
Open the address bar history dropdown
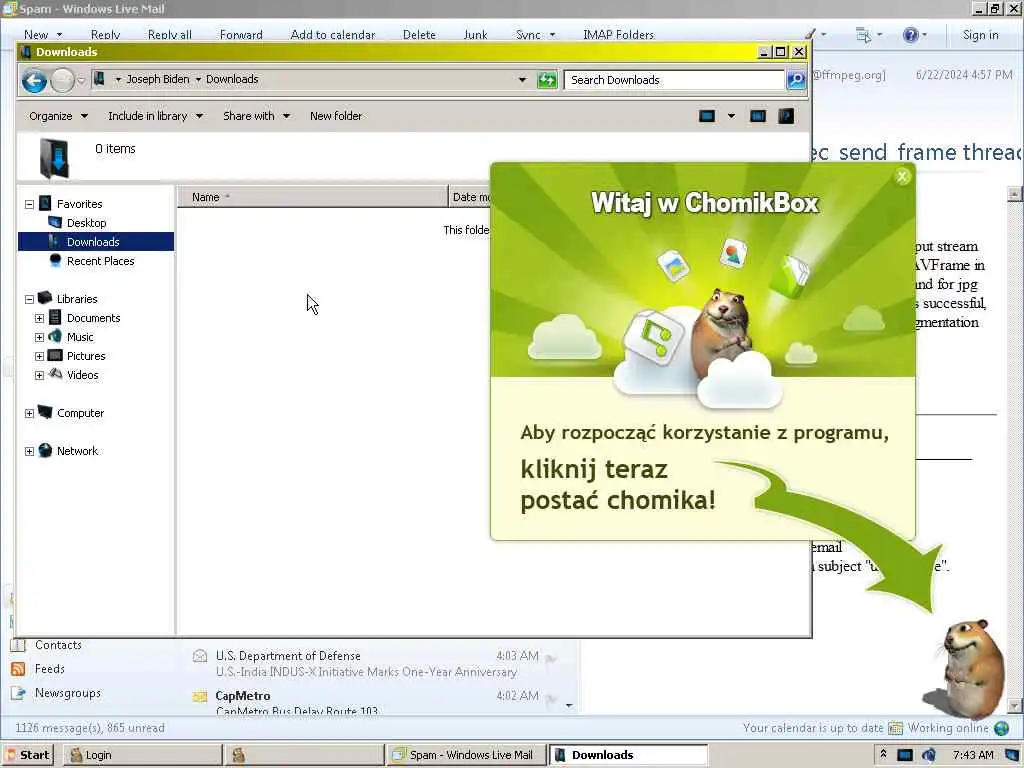(x=522, y=80)
